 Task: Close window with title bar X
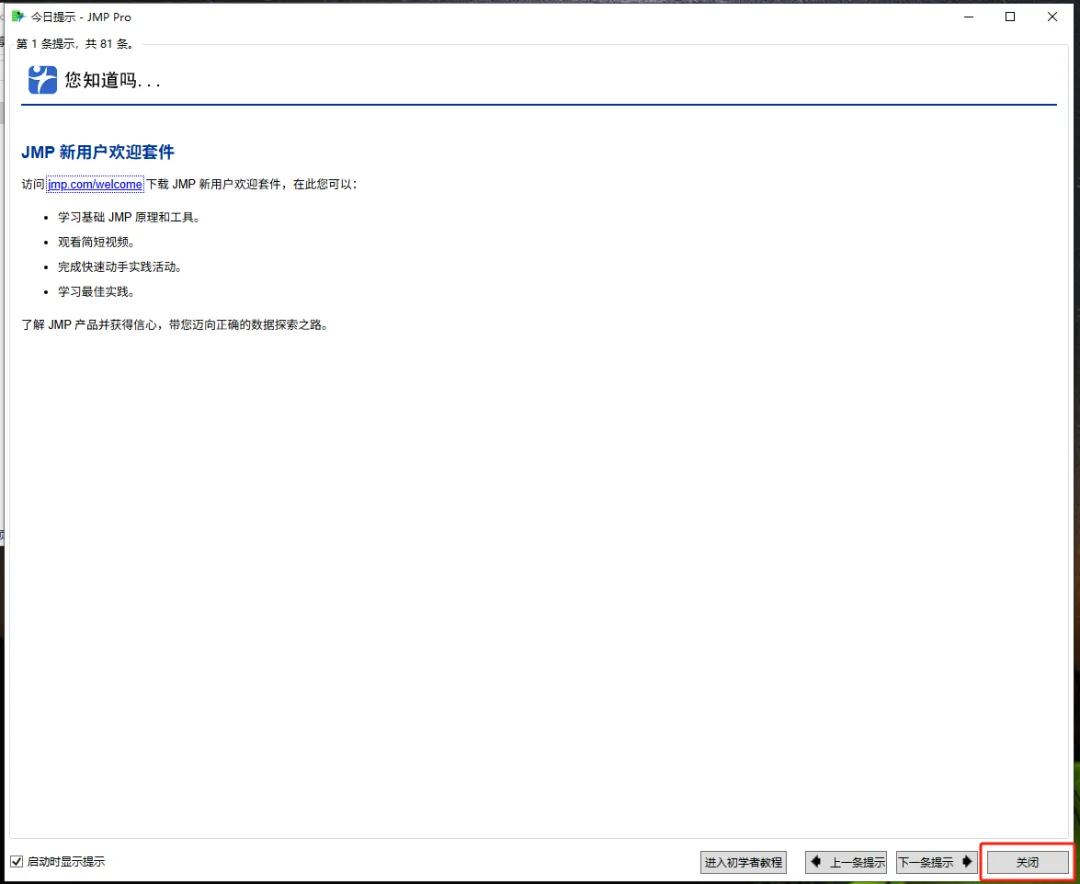point(1052,17)
